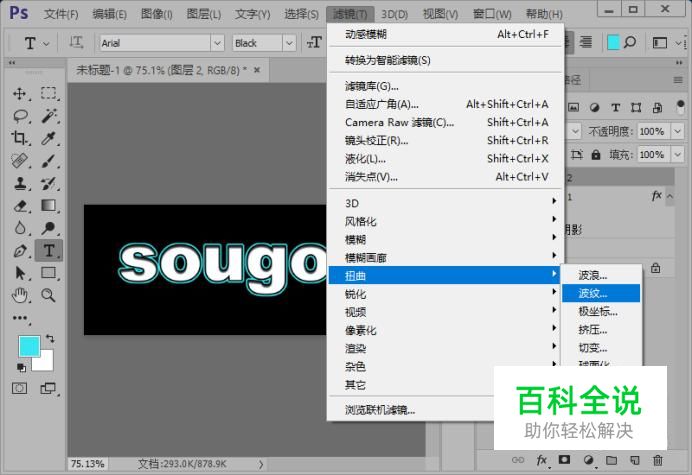Open the 模糊 filter submenu
The height and width of the screenshot is (475, 692).
pos(446,239)
